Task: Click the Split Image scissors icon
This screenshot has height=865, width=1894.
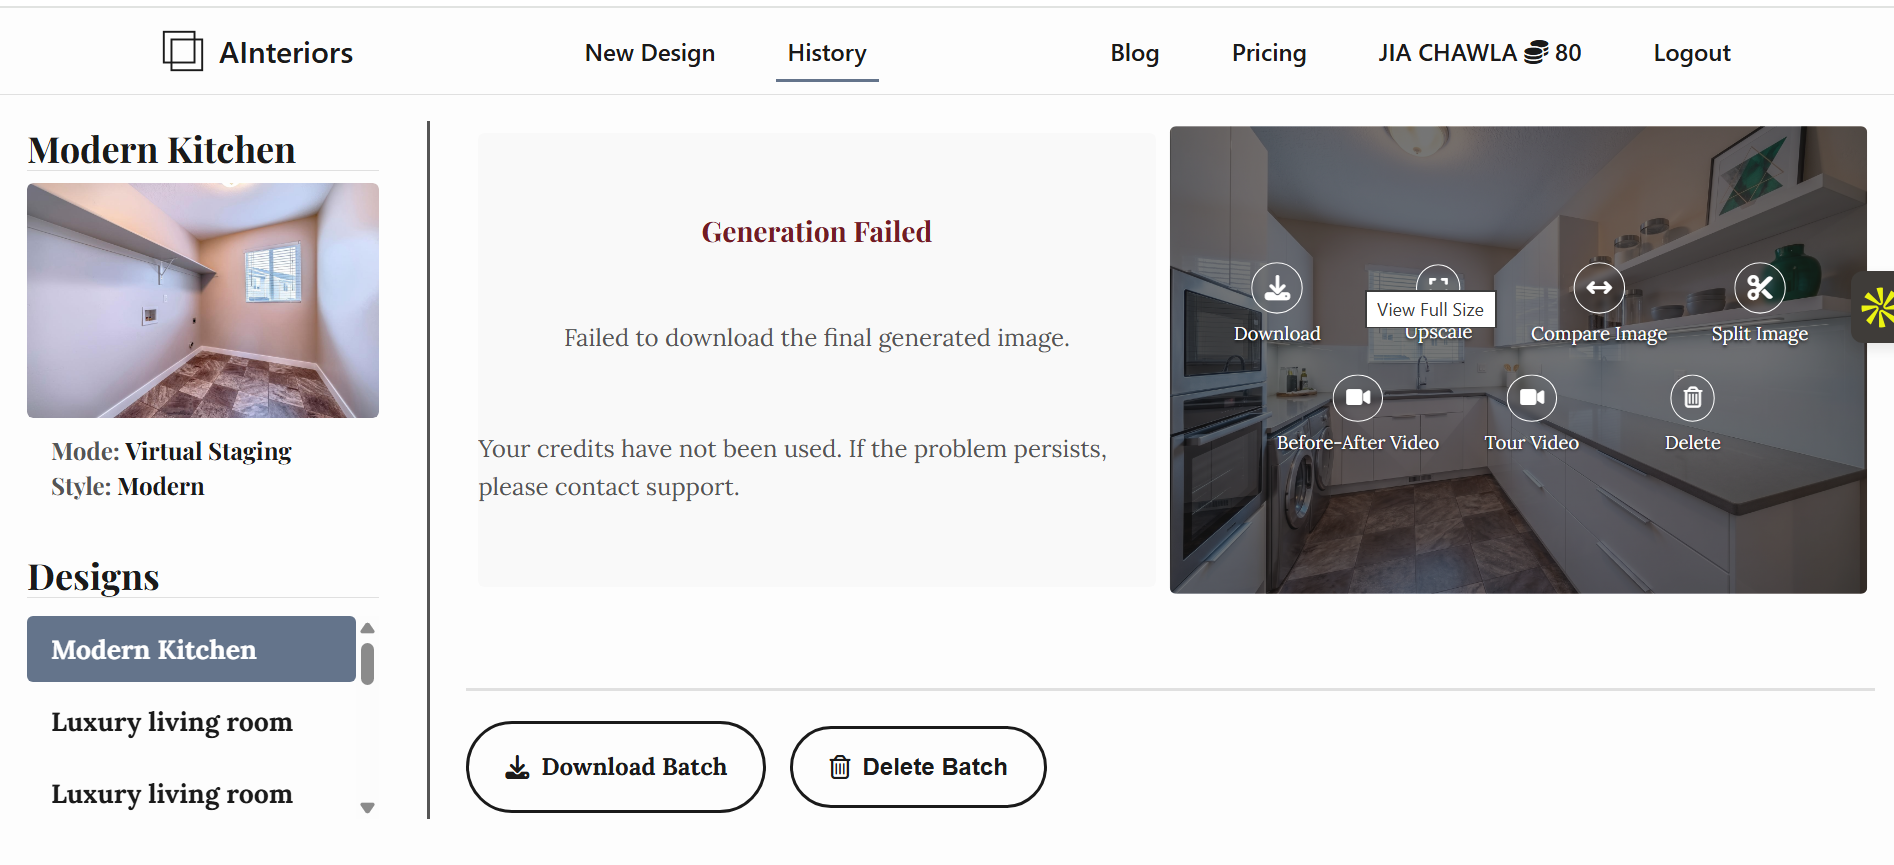Action: coord(1760,288)
